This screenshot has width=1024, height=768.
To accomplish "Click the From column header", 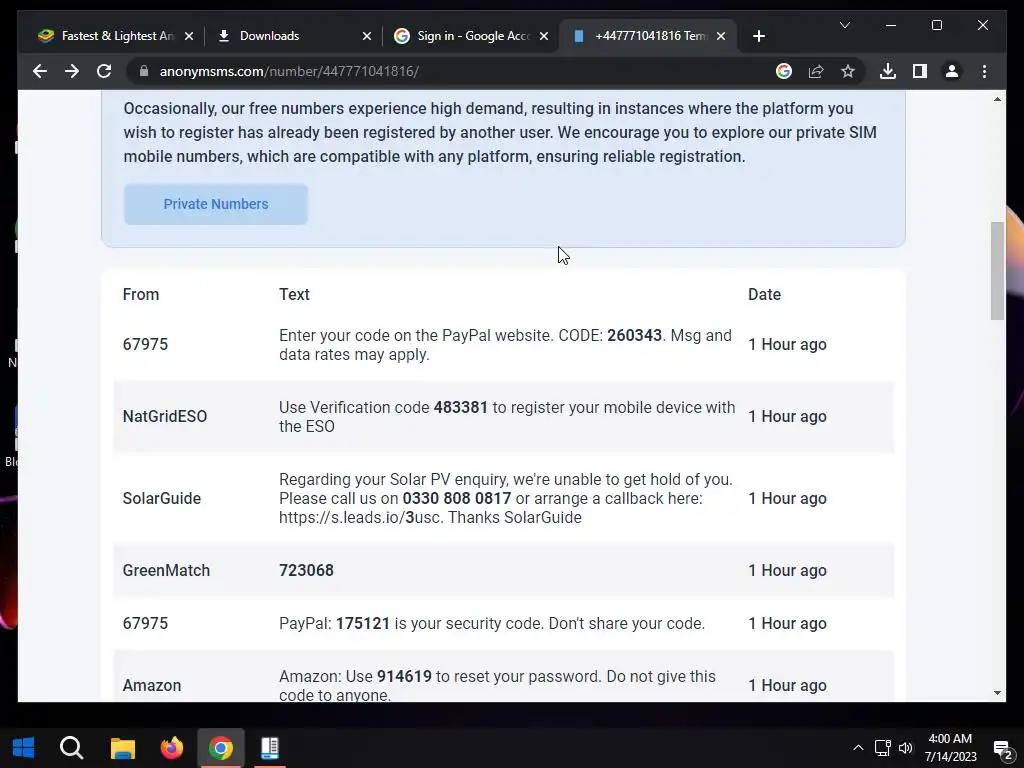I will tap(141, 295).
